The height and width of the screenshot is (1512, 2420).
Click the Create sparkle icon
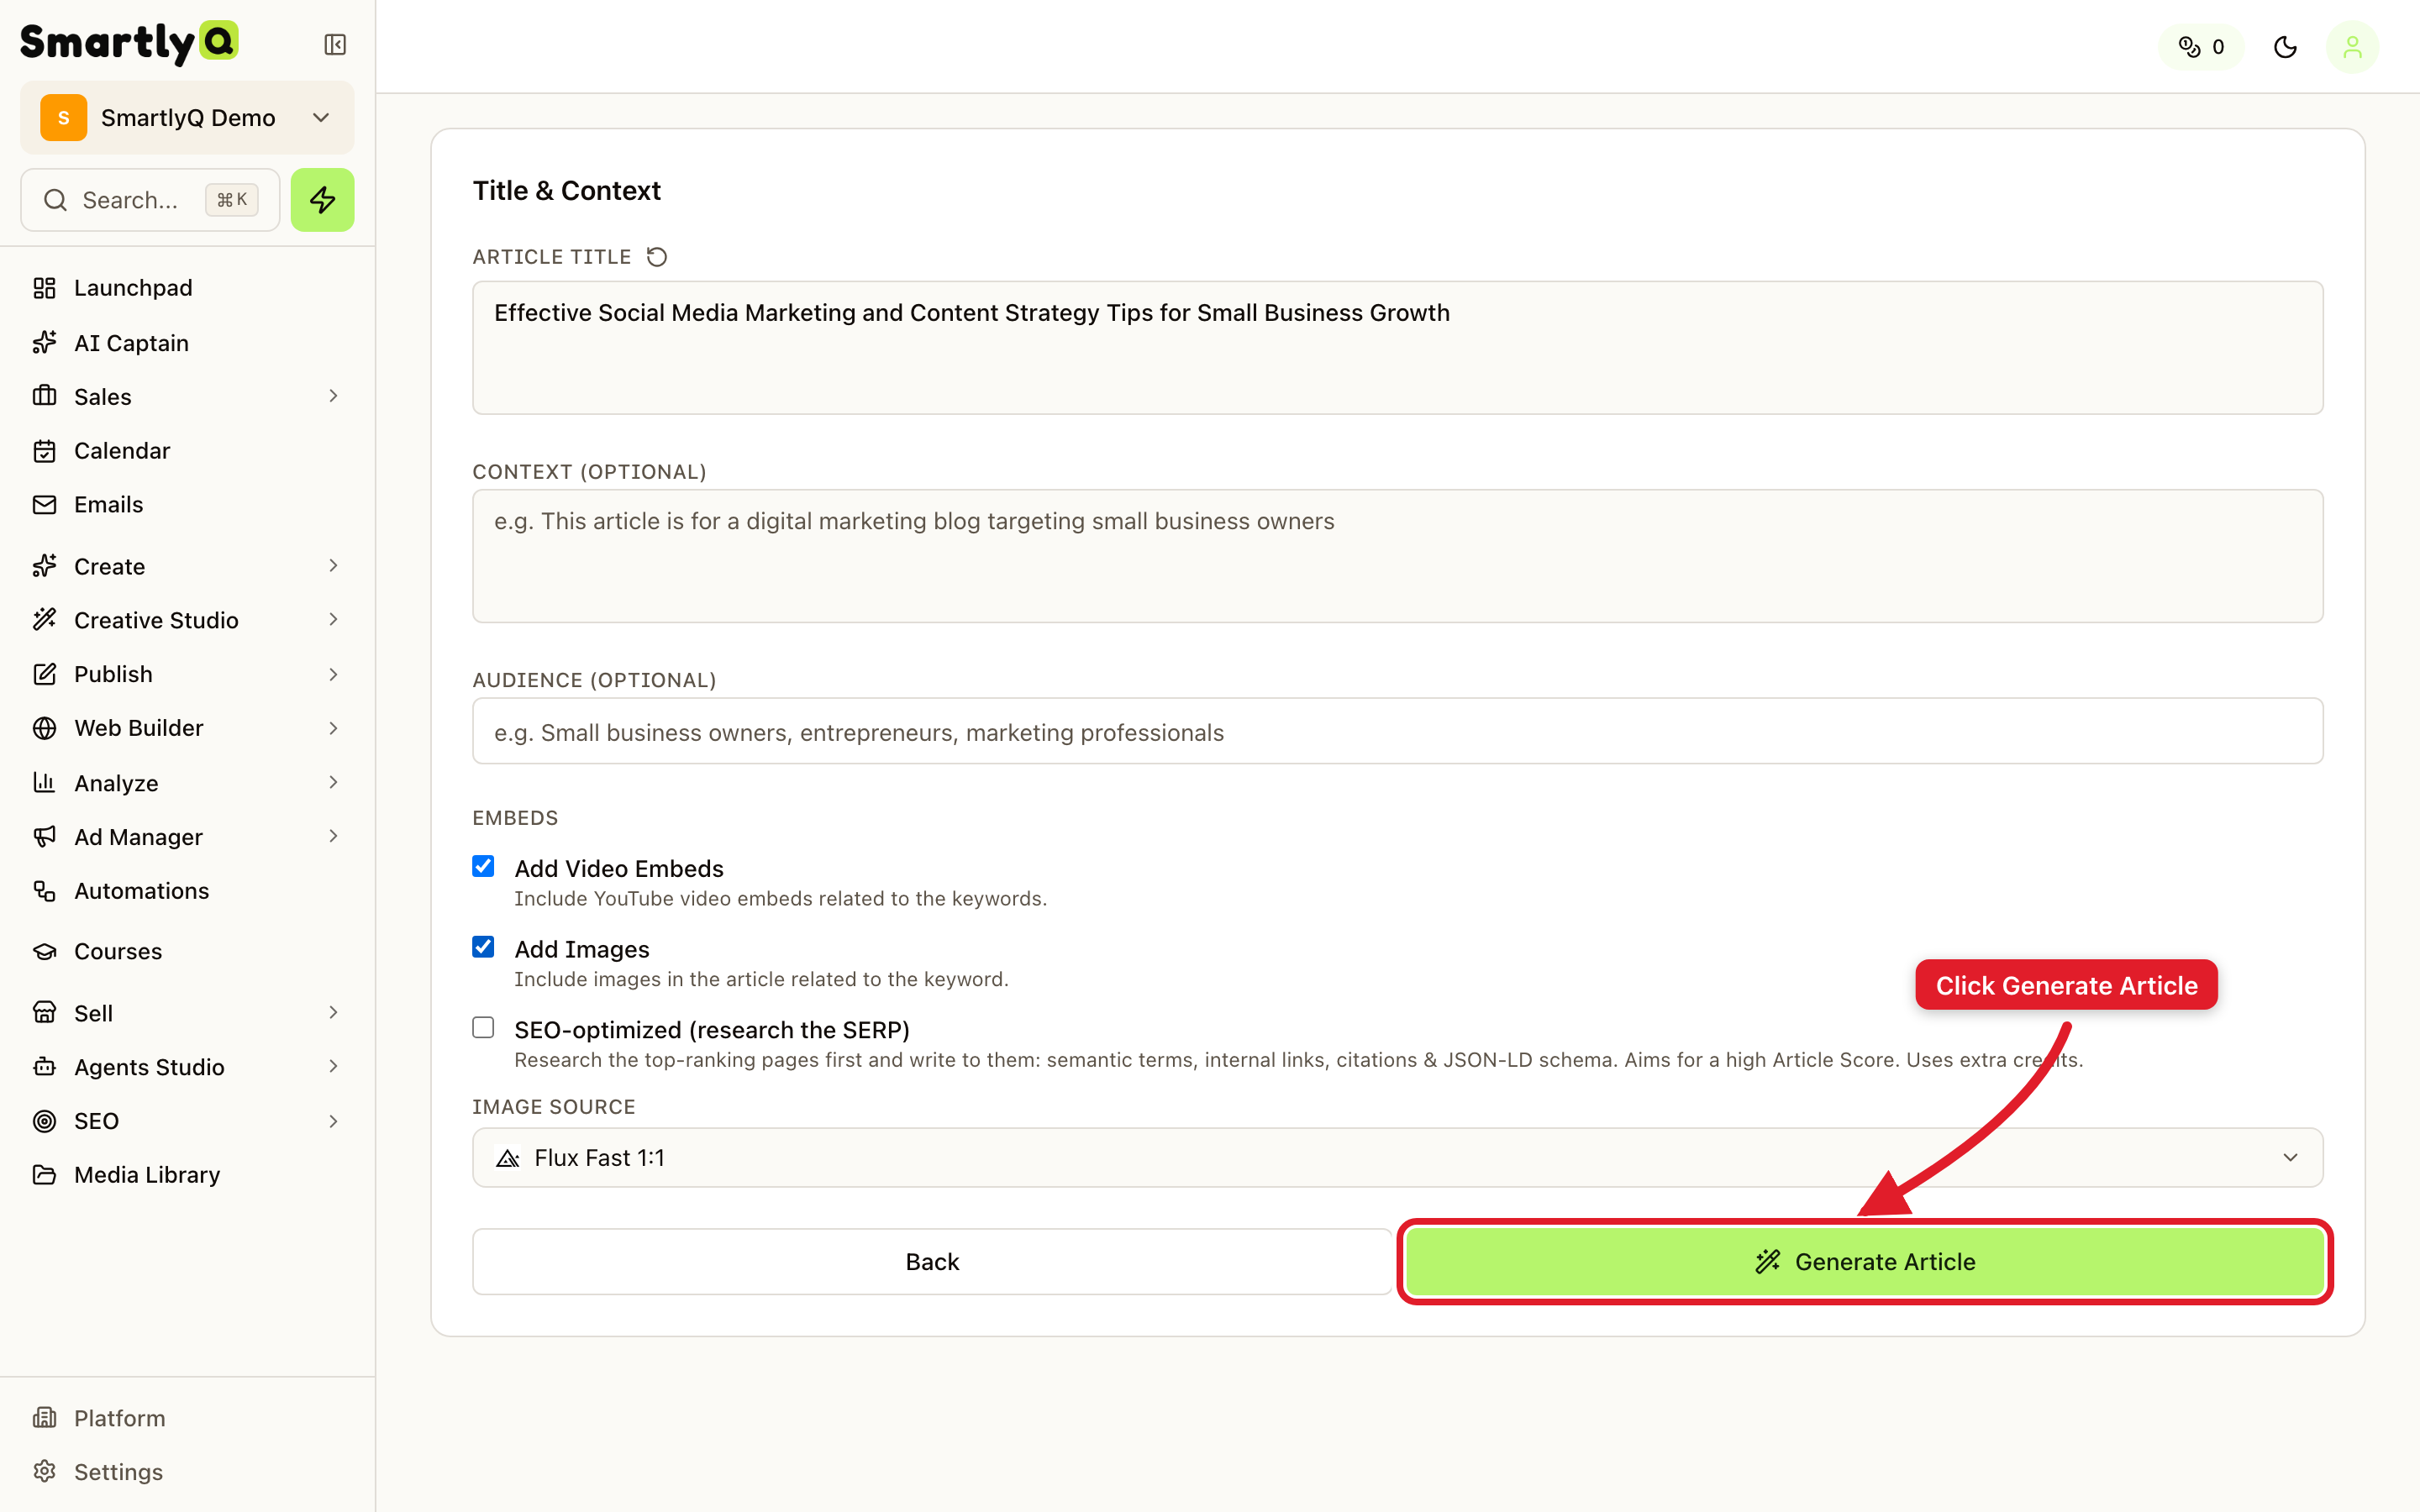coord(44,566)
